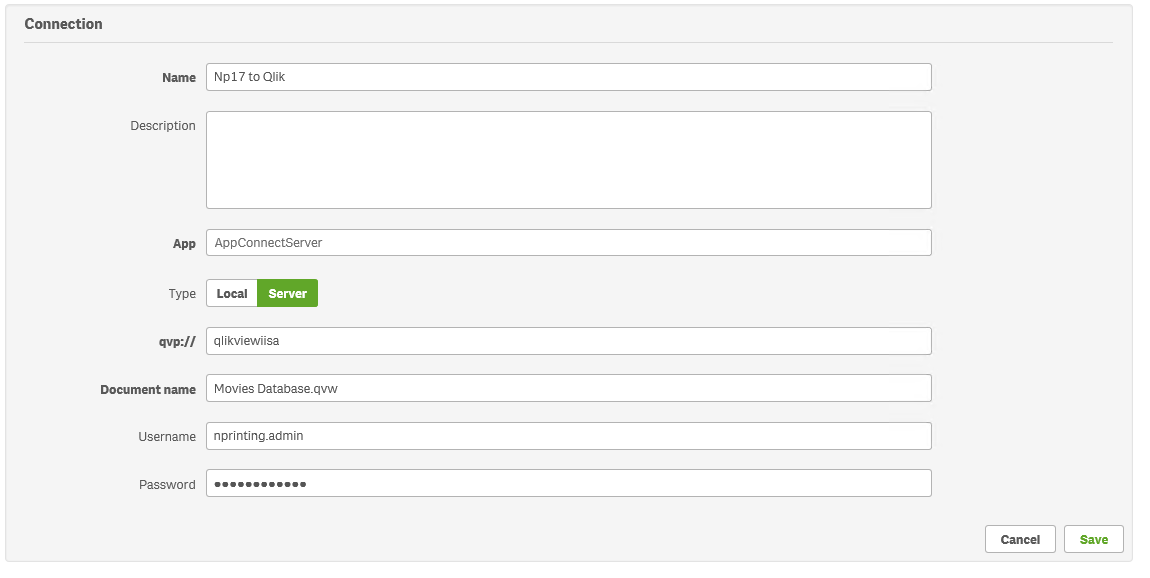Click the Document name input field
This screenshot has width=1150, height=578.
(x=568, y=388)
